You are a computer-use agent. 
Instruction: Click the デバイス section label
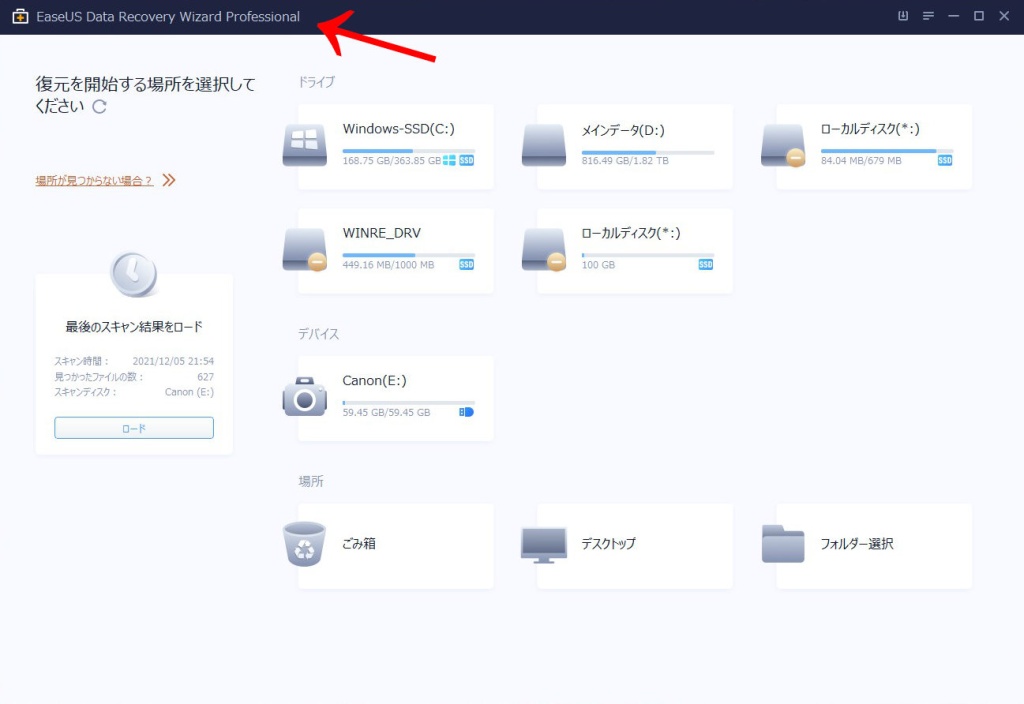319,334
